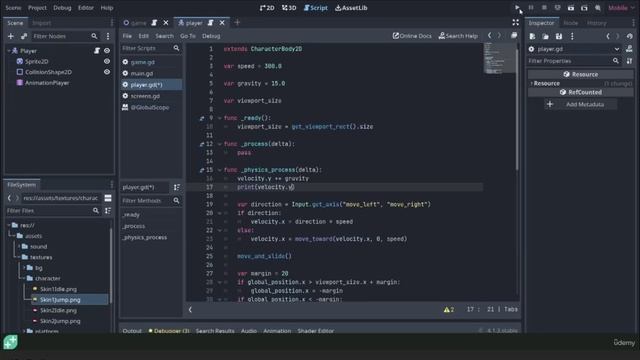This screenshot has height=360, width=640.
Task: Open the Scene menu
Action: (x=13, y=8)
